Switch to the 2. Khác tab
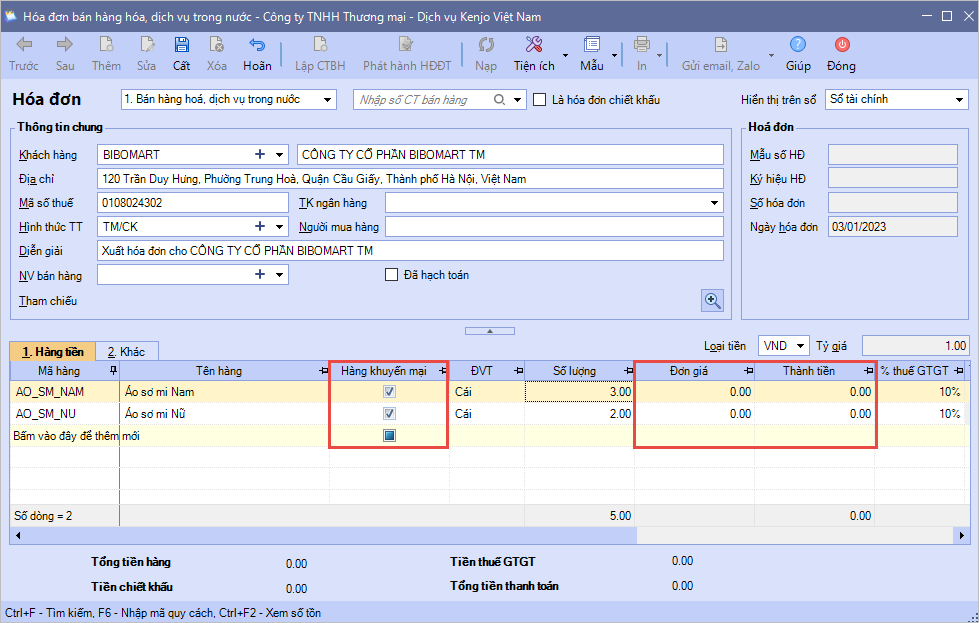Viewport: 979px width, 623px height. point(126,352)
